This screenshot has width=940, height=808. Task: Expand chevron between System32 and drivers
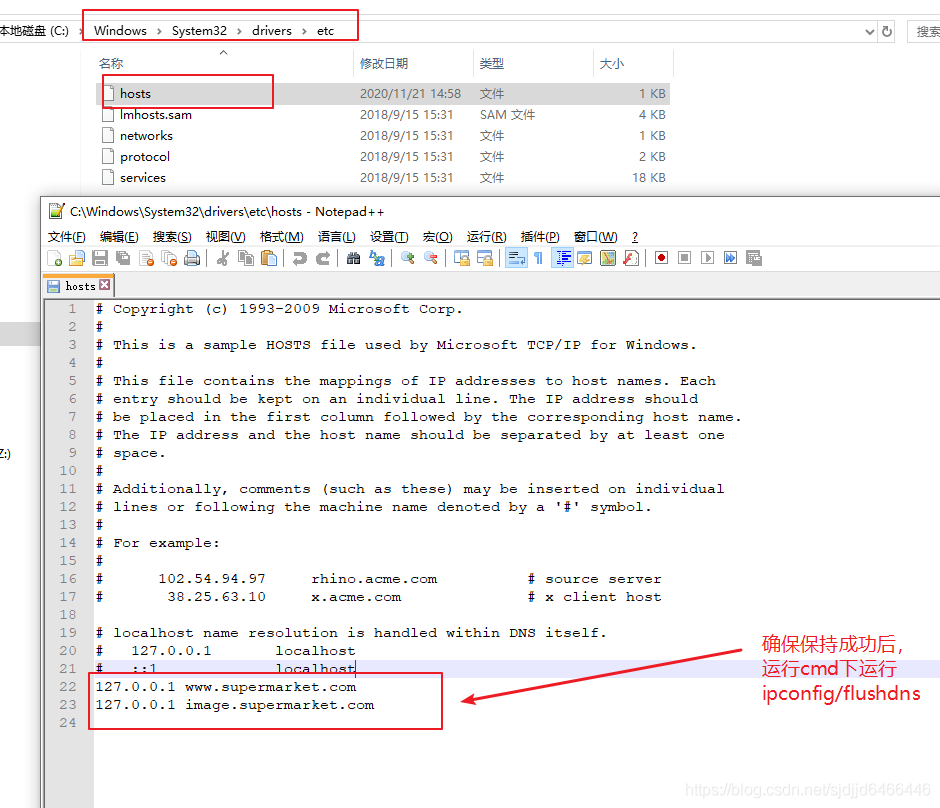coord(239,31)
